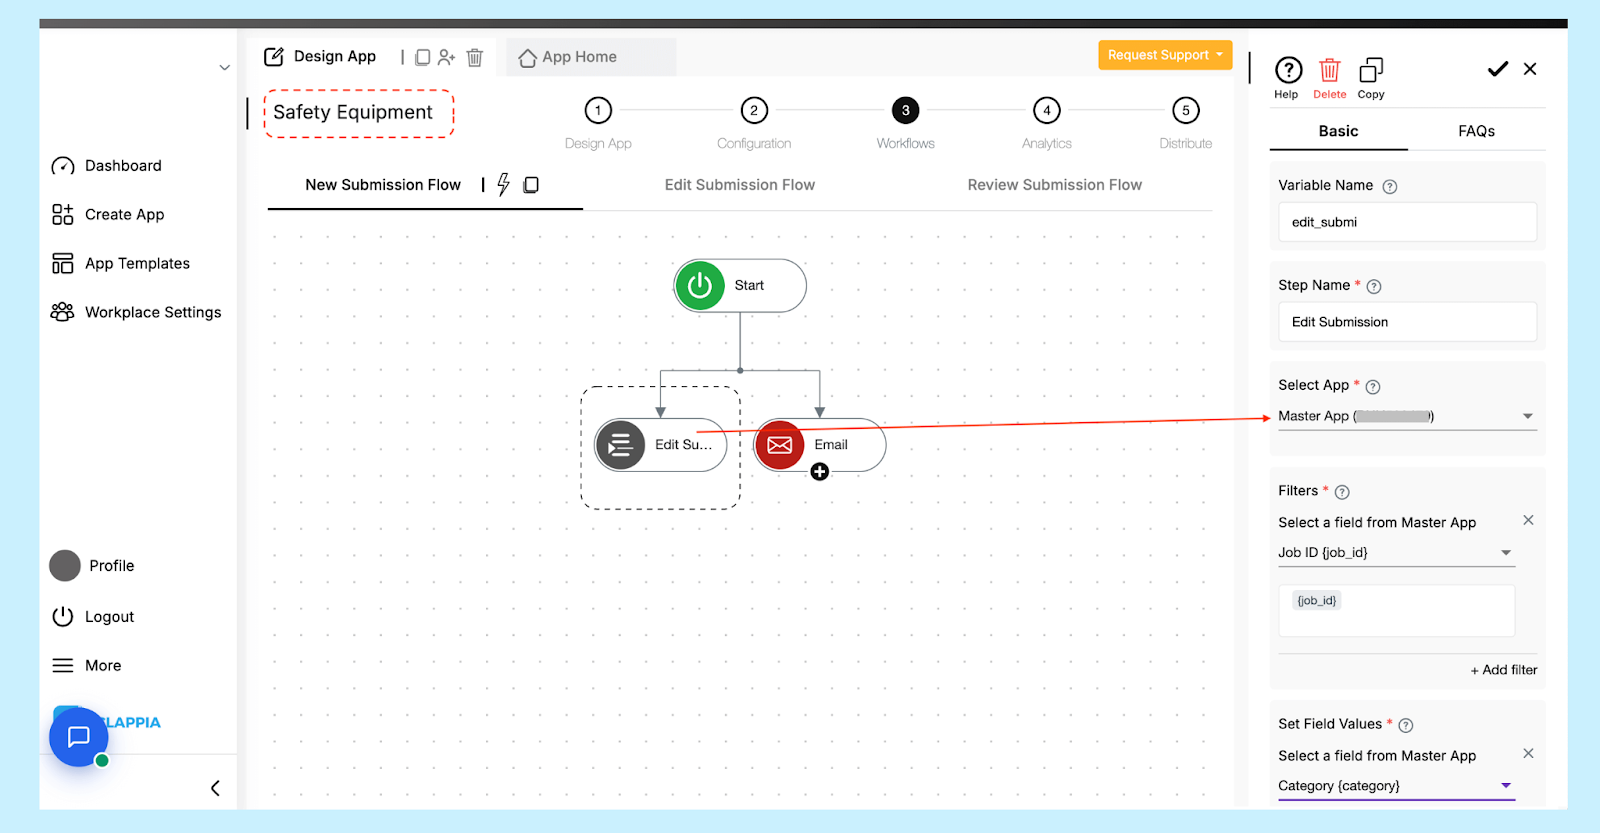
Task: Select the Email workflow node
Action: (x=820, y=445)
